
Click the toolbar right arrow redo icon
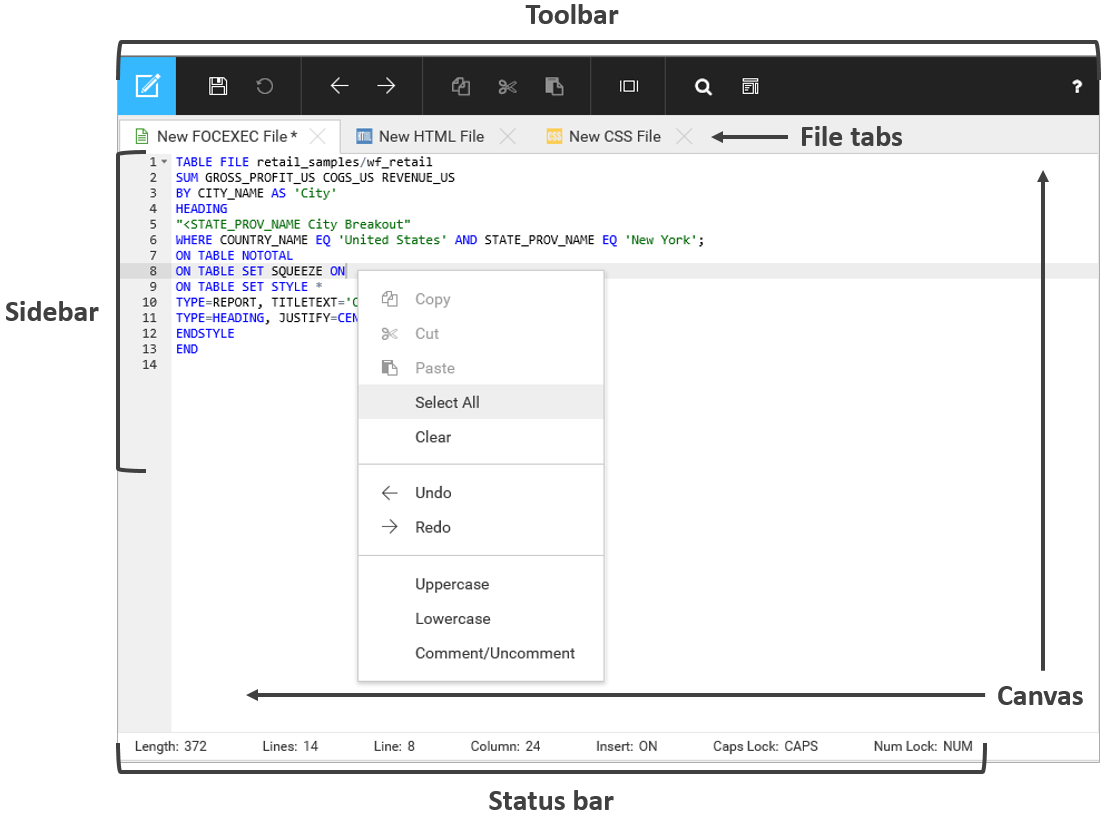(x=386, y=86)
